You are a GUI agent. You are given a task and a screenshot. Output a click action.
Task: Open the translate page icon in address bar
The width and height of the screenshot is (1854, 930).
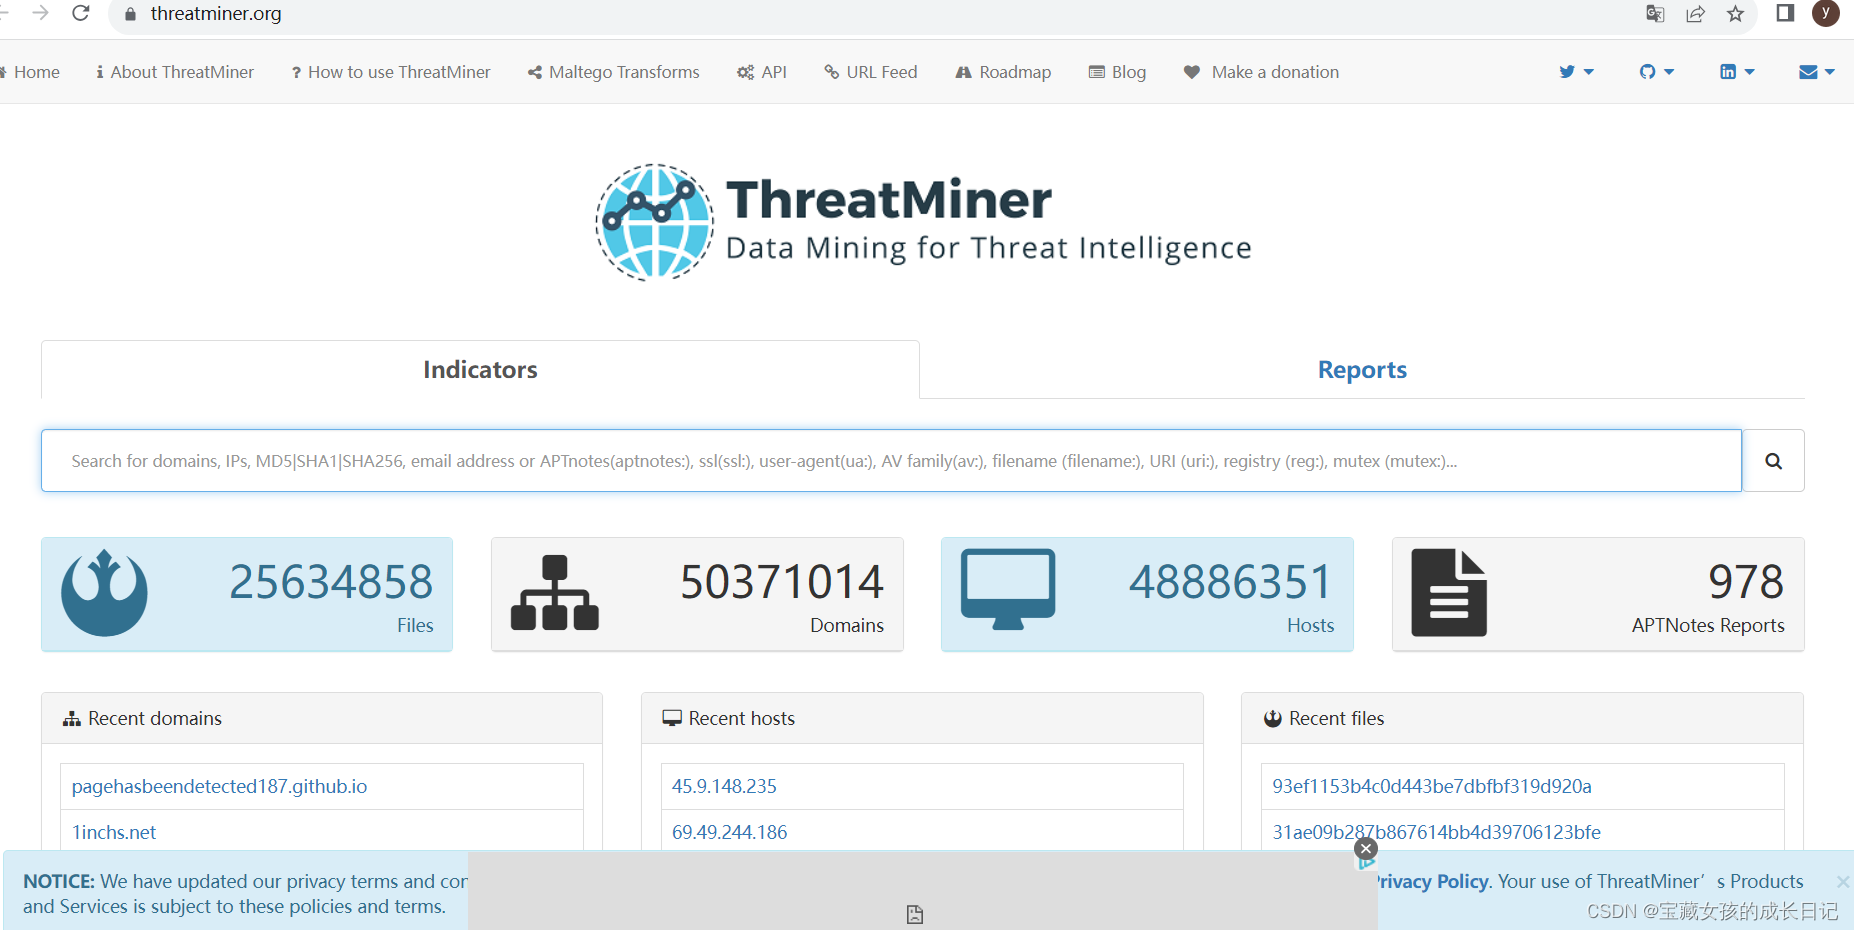[1655, 13]
